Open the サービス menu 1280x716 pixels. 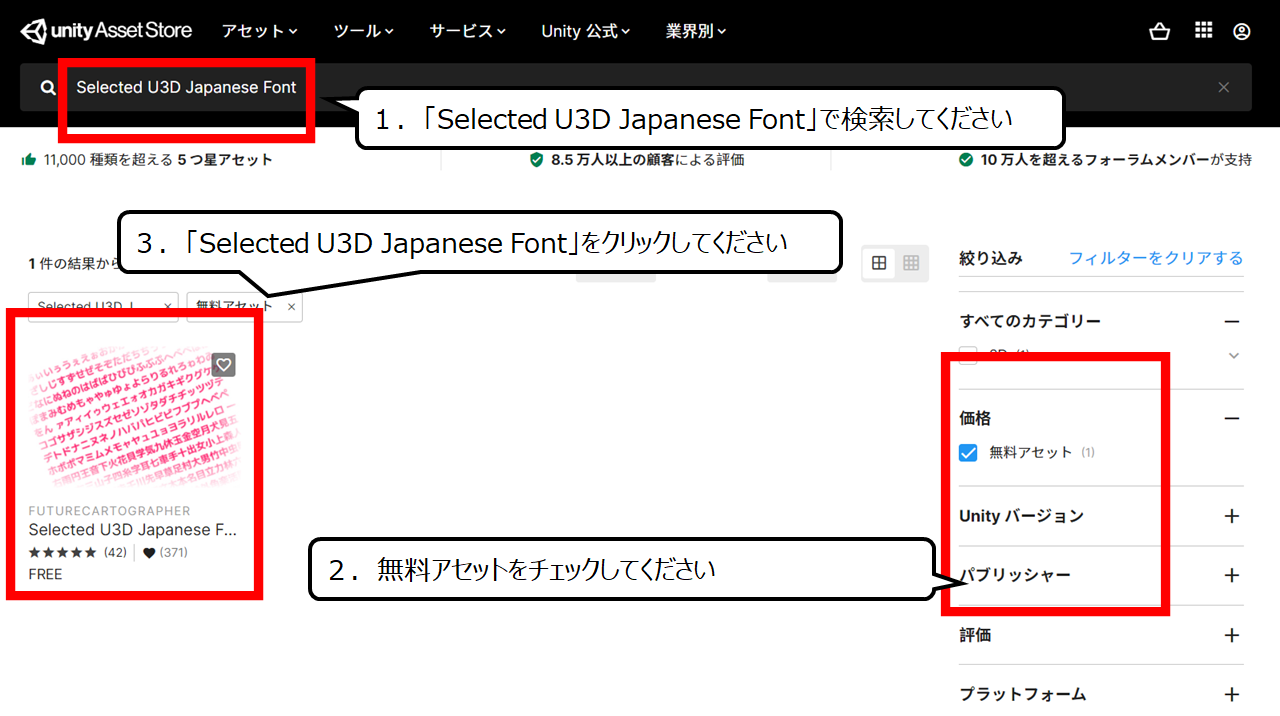[x=468, y=31]
